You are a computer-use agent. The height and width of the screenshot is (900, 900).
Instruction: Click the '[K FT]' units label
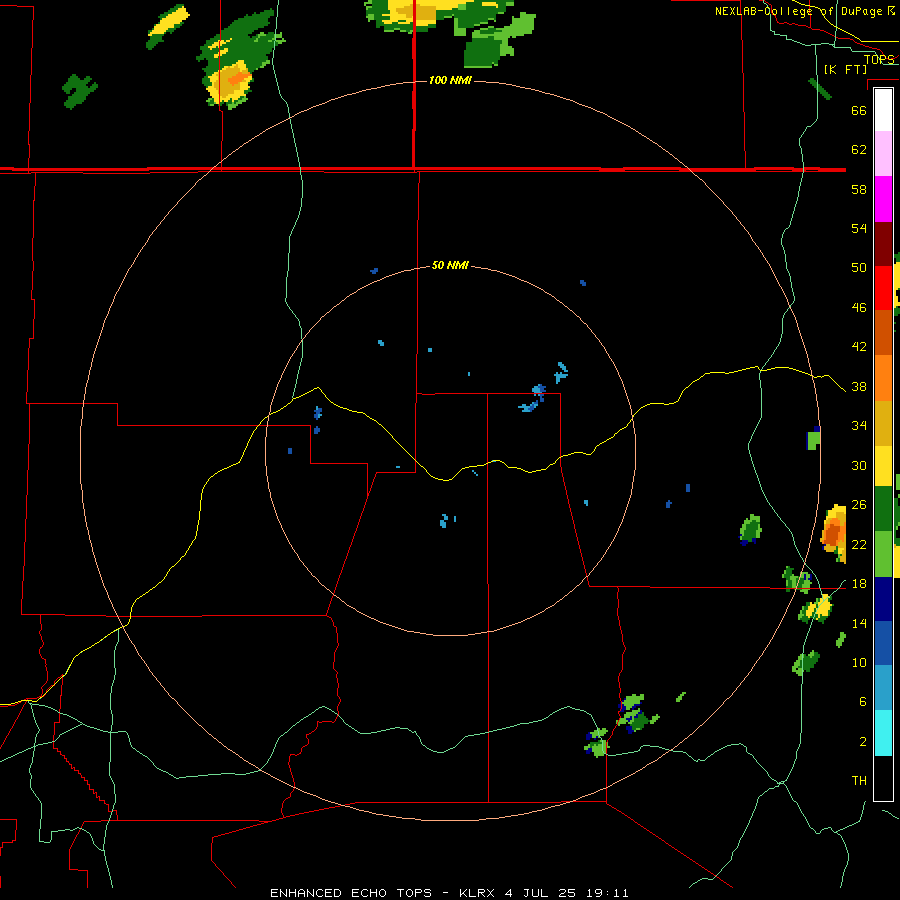(845, 69)
